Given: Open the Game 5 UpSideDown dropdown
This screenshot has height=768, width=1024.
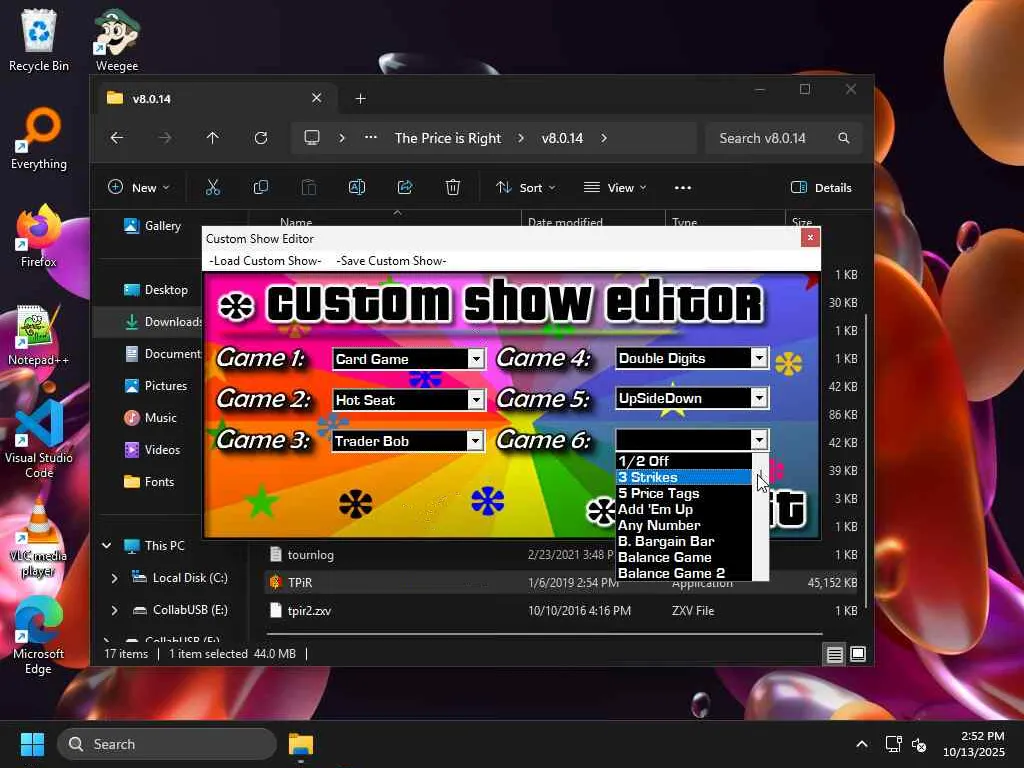Looking at the screenshot, I should tap(759, 398).
